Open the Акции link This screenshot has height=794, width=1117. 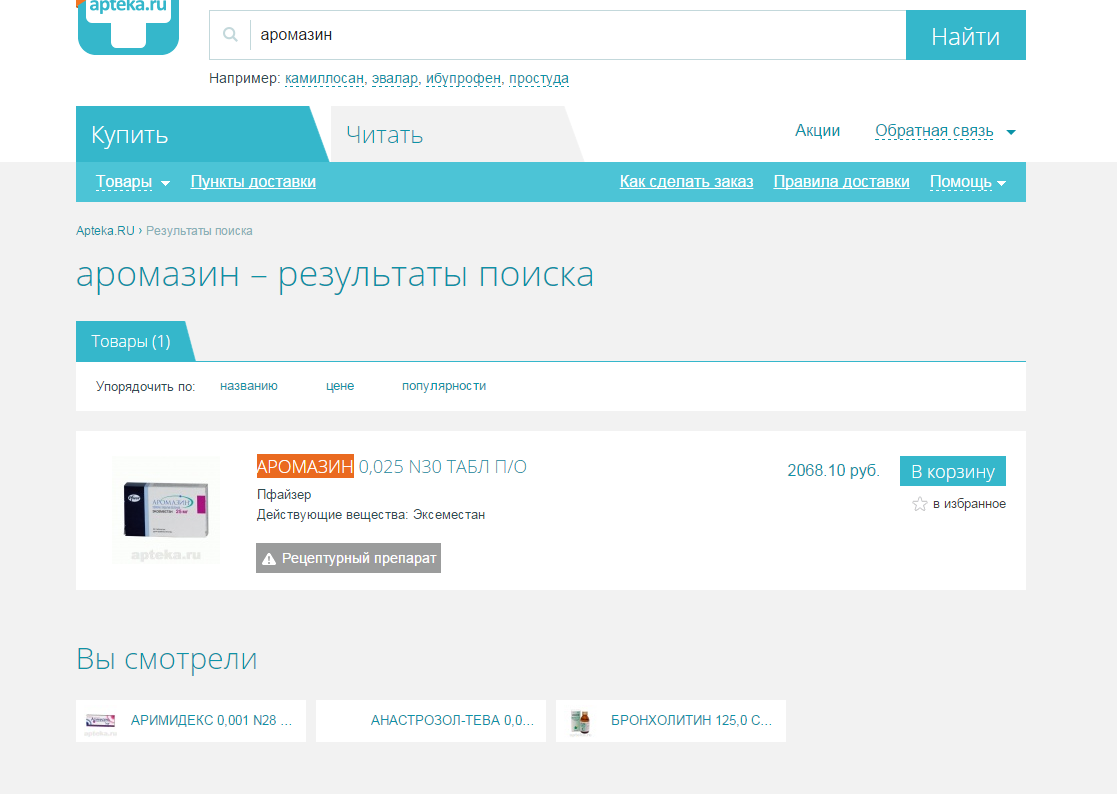coord(817,131)
